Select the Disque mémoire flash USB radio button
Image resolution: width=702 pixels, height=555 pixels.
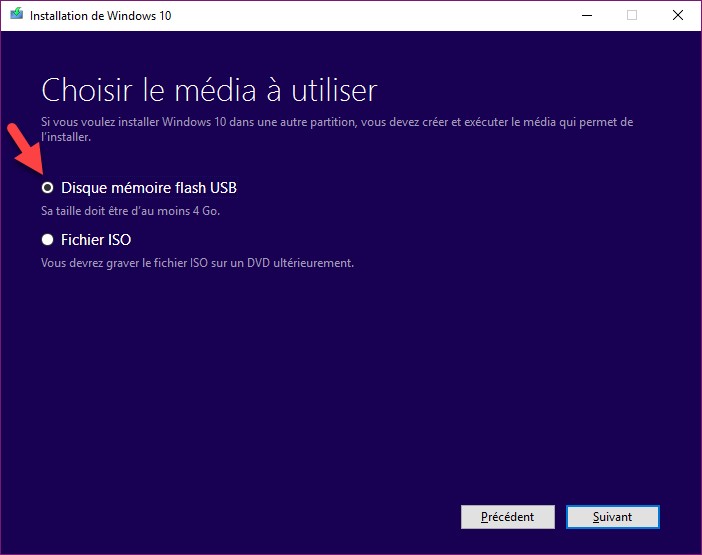tap(47, 188)
